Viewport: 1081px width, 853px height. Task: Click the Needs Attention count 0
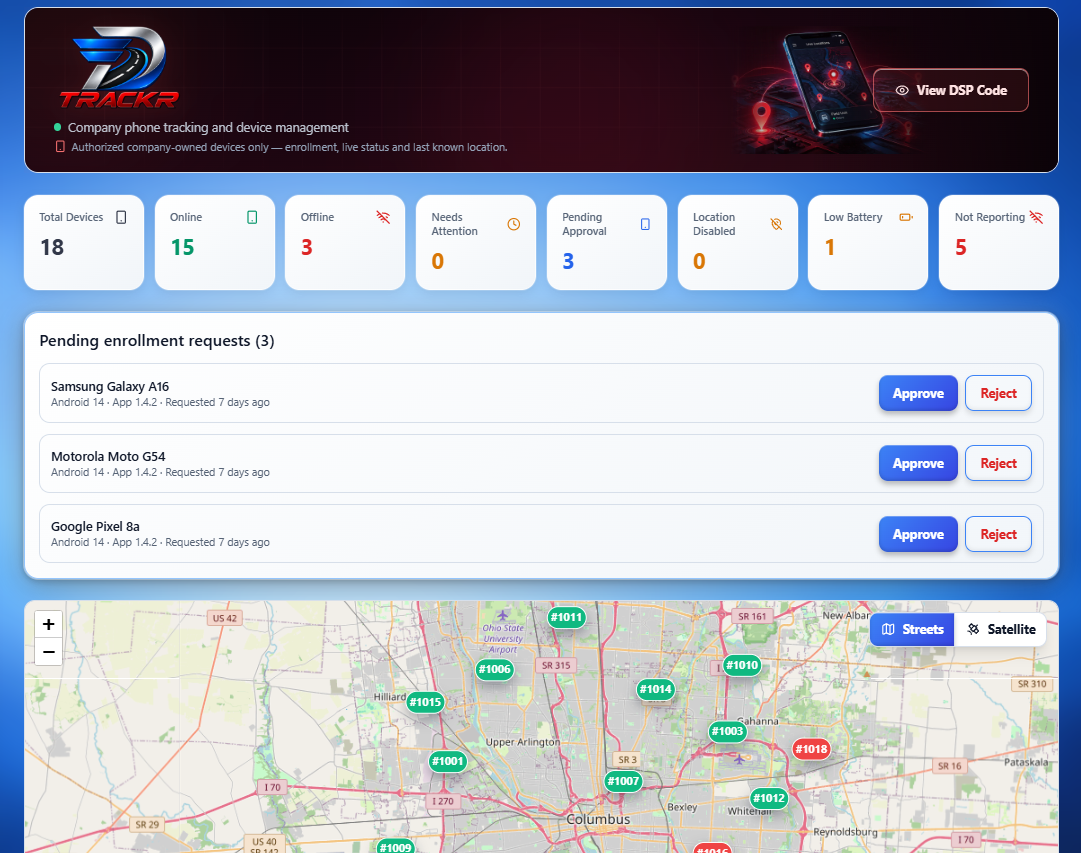click(437, 261)
